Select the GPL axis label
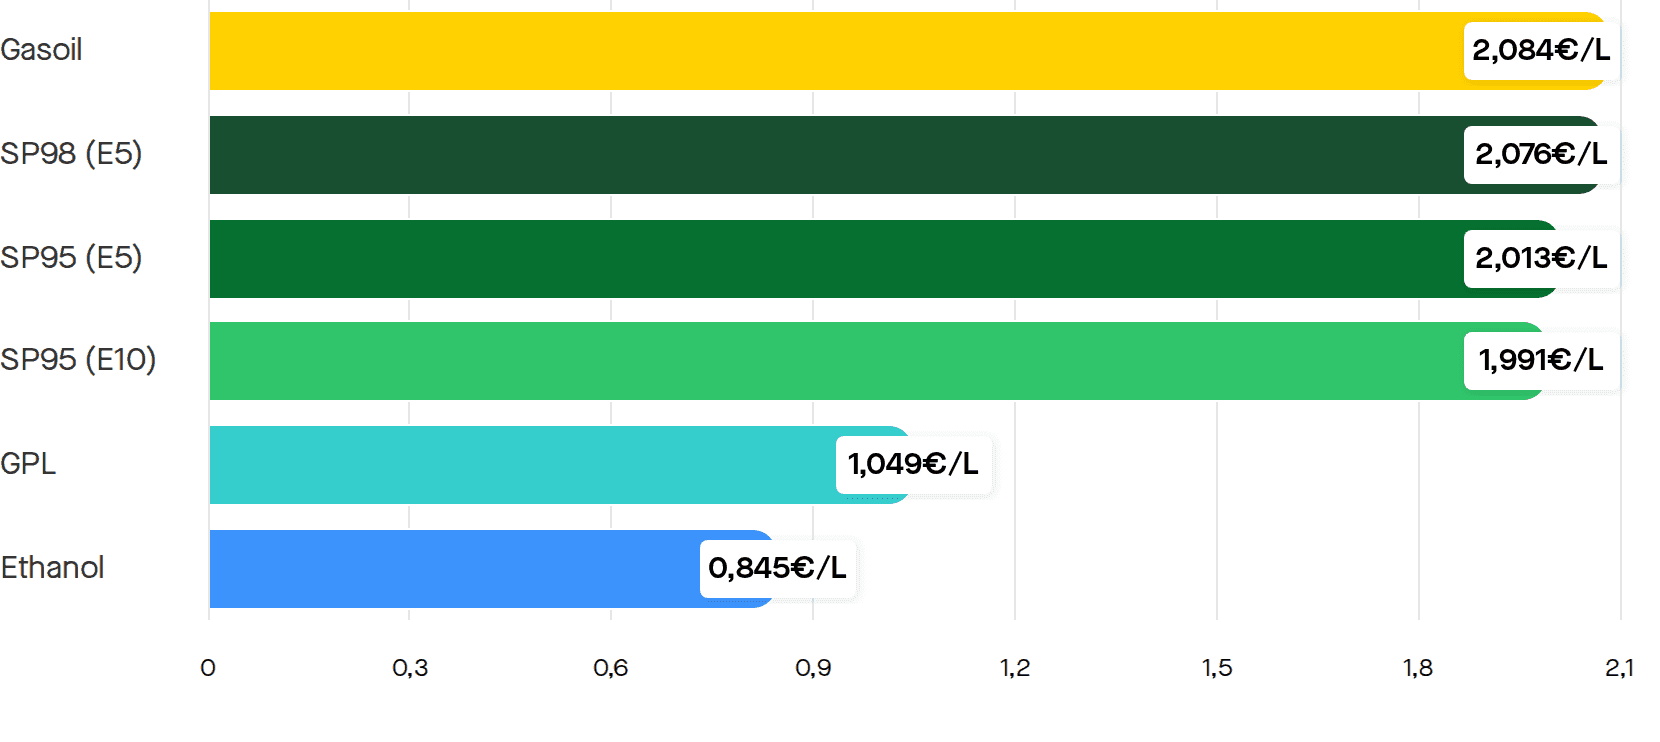Screen dimensions: 1660x742 pyautogui.click(x=28, y=464)
